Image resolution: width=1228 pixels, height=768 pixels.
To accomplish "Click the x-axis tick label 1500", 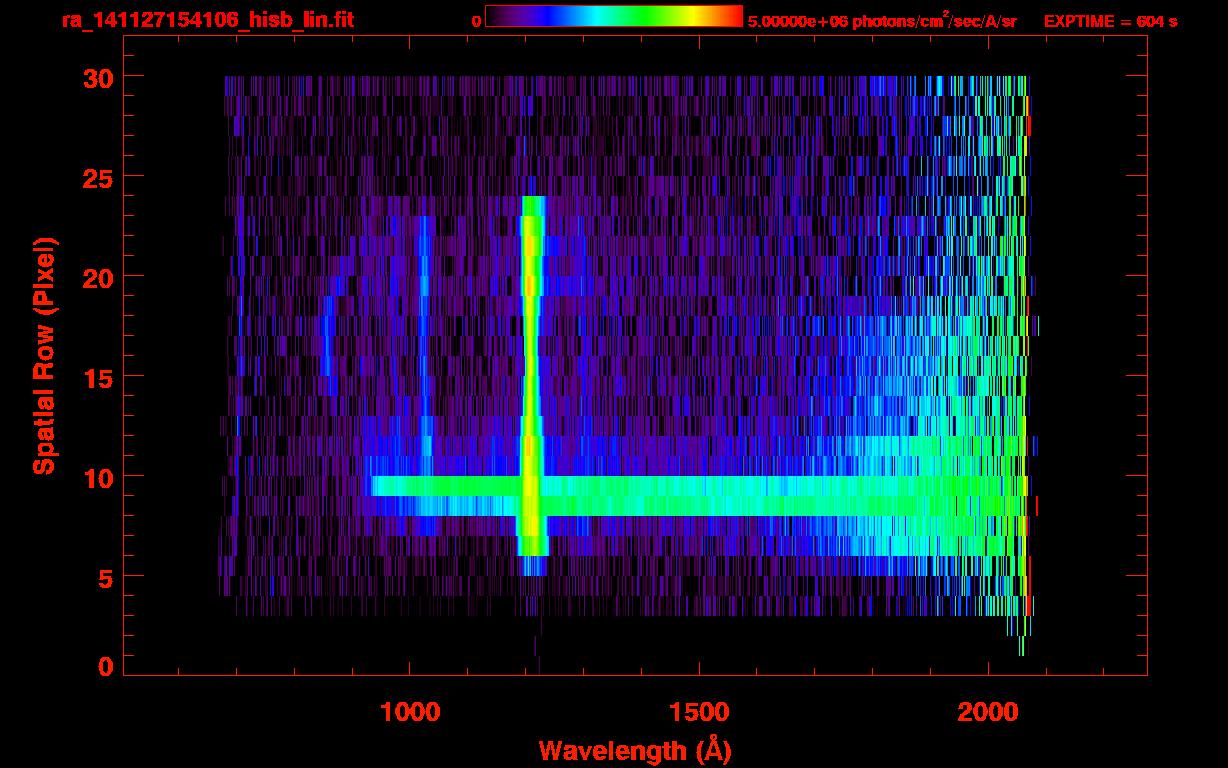I will pyautogui.click(x=699, y=712).
